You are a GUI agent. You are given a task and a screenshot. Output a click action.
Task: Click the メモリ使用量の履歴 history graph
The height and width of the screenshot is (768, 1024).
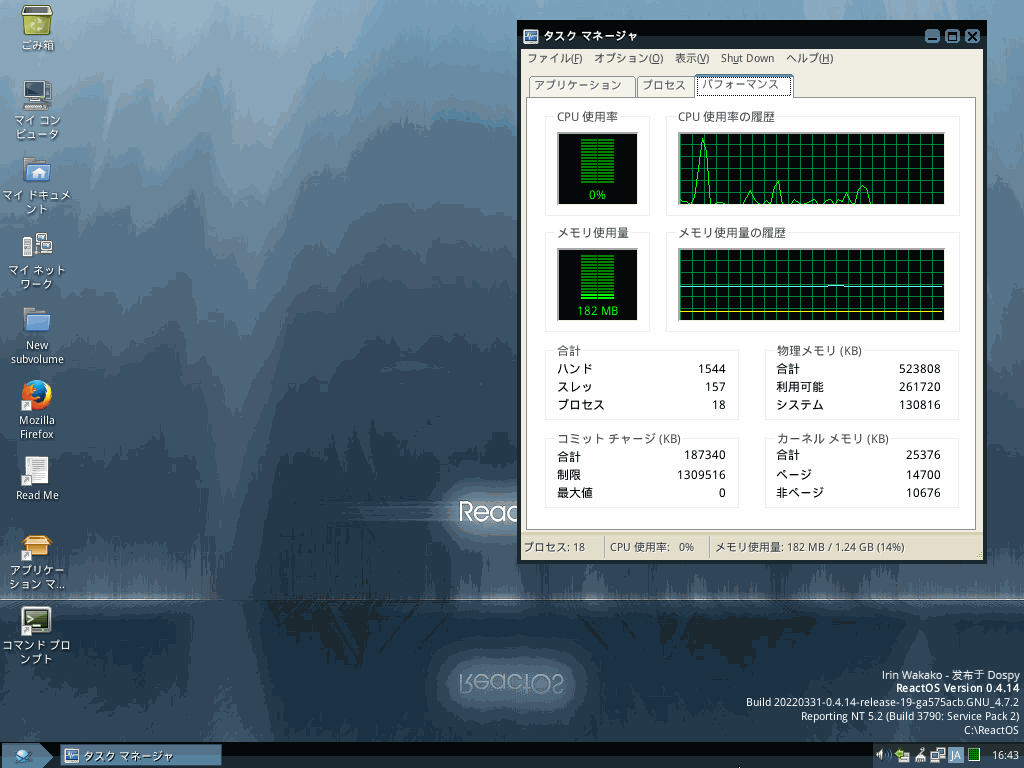coord(812,285)
